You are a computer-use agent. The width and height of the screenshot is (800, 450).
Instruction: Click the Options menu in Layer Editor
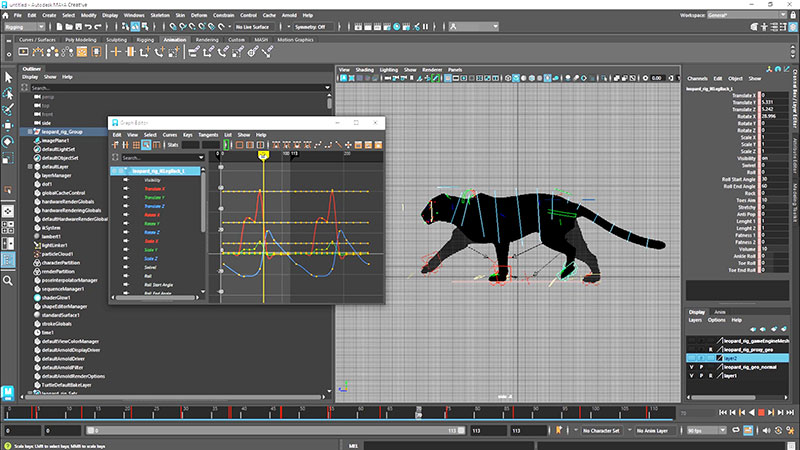click(x=716, y=320)
